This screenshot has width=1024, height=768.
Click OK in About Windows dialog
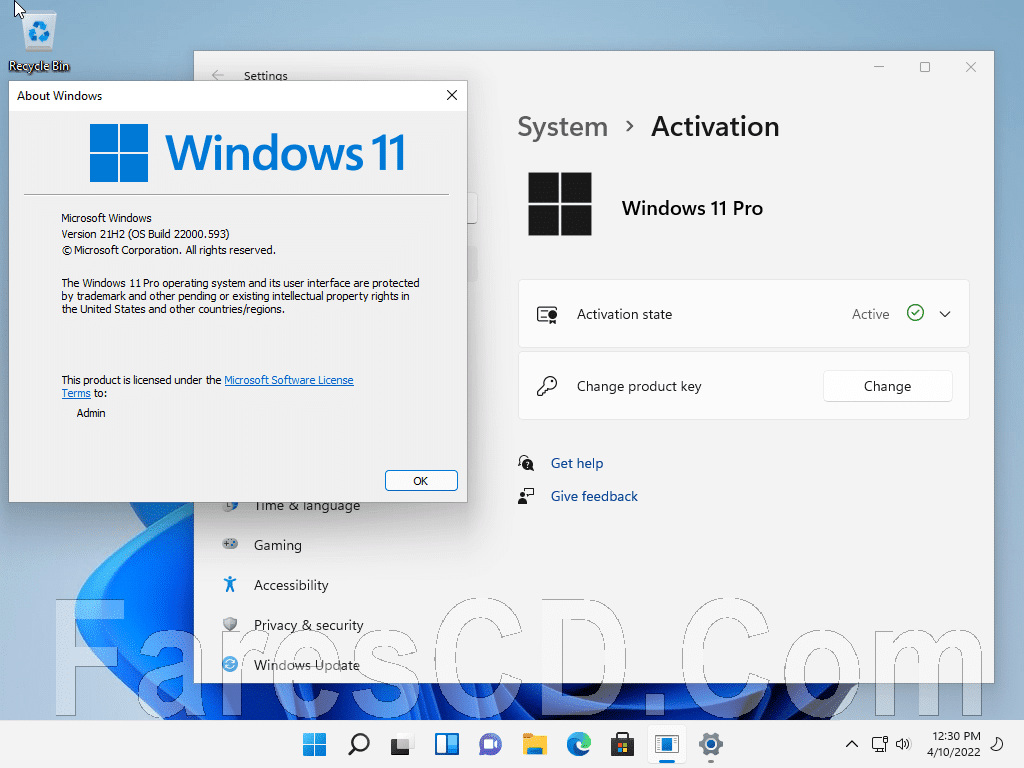421,481
